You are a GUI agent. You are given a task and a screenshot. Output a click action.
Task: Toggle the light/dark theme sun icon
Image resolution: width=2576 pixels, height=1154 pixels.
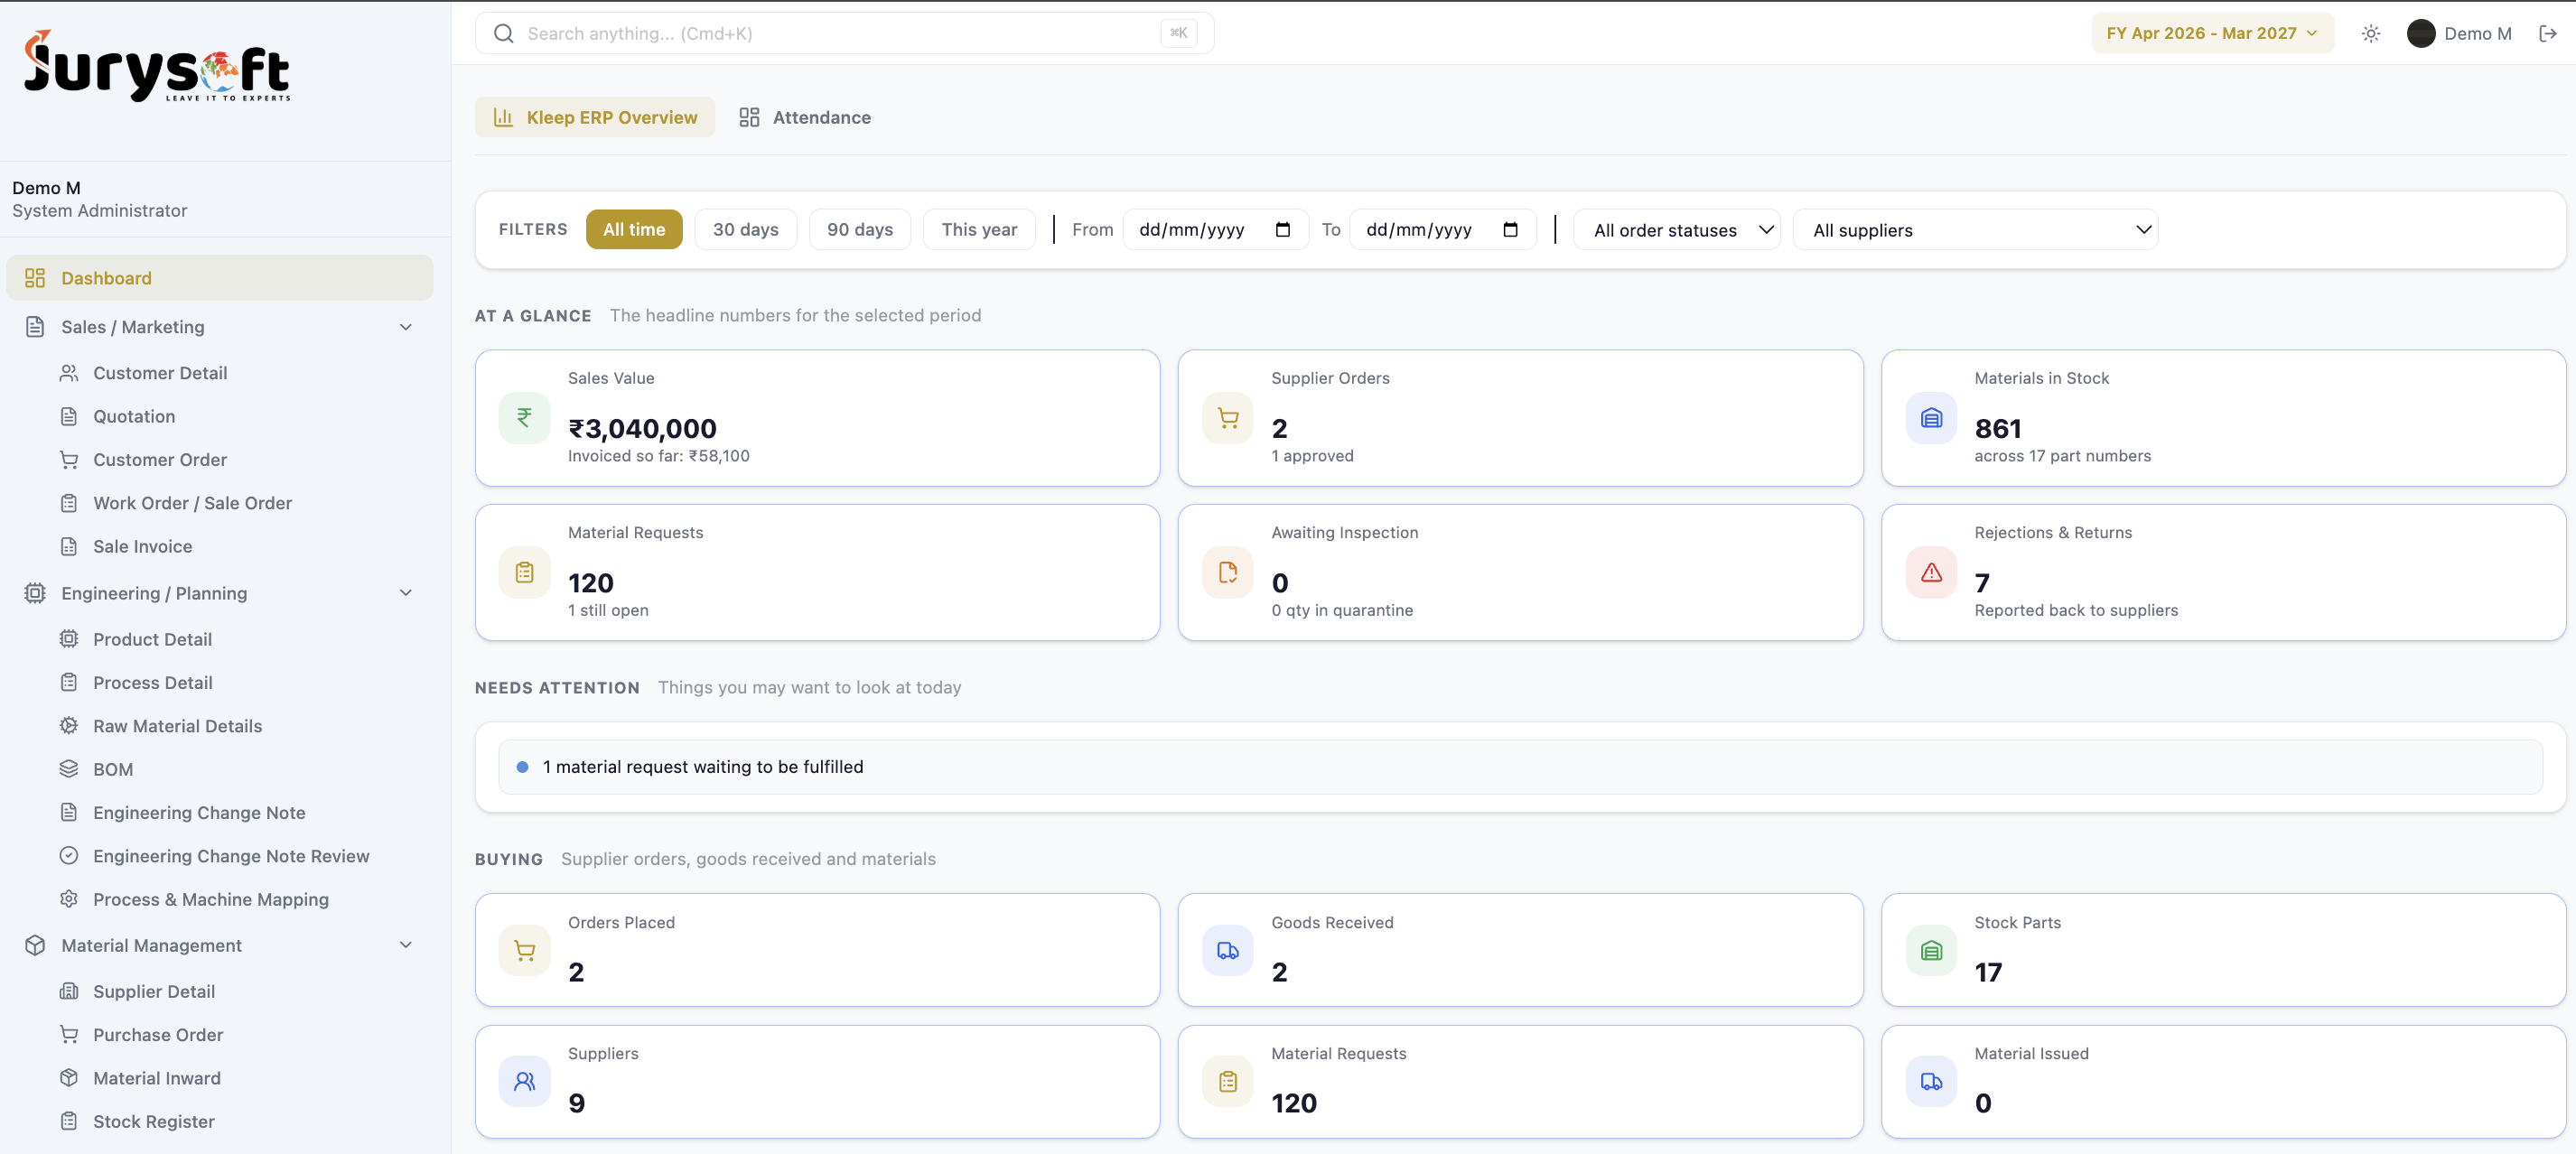tap(2370, 34)
